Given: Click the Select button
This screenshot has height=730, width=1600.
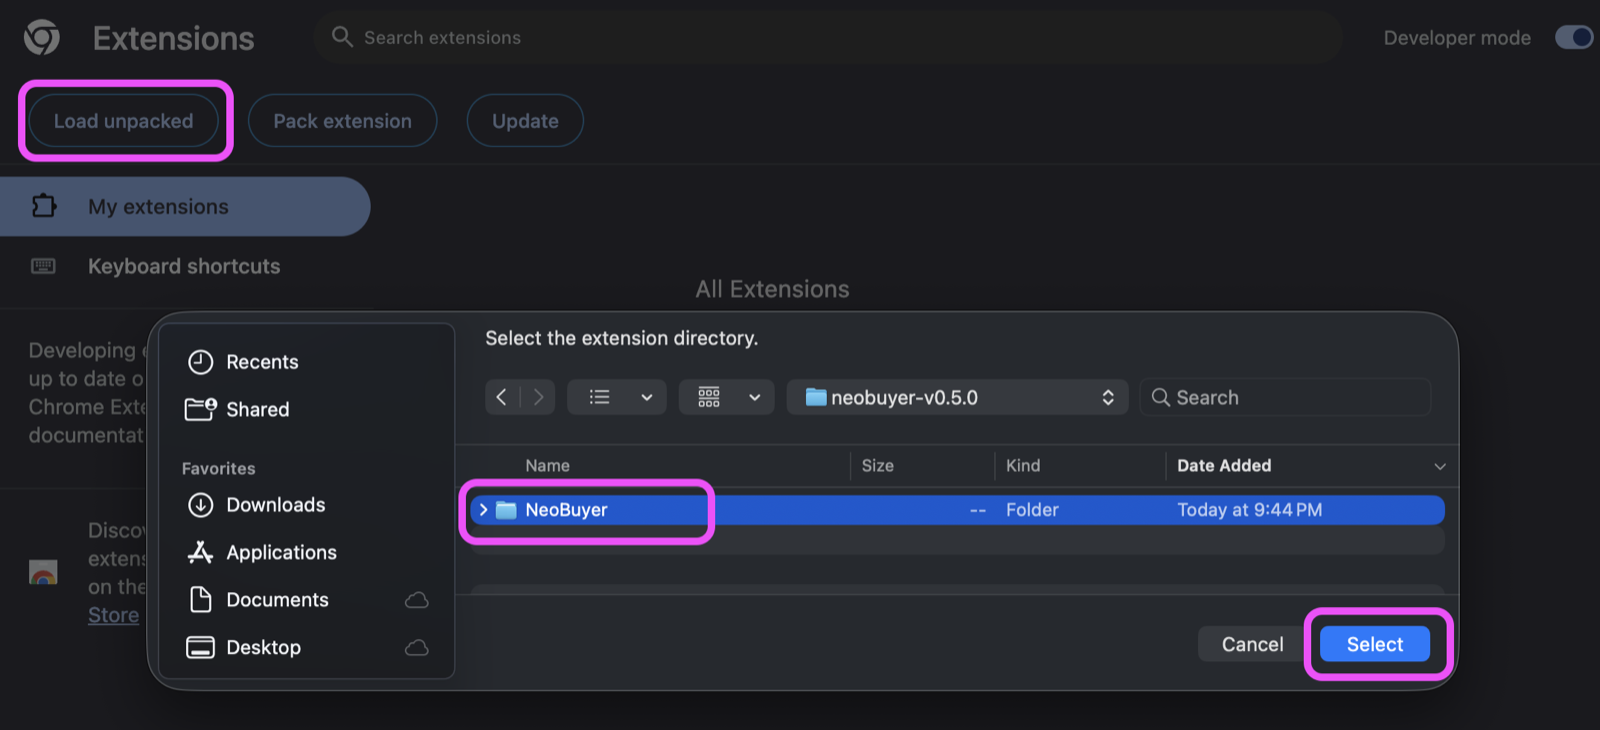Looking at the screenshot, I should [x=1375, y=645].
